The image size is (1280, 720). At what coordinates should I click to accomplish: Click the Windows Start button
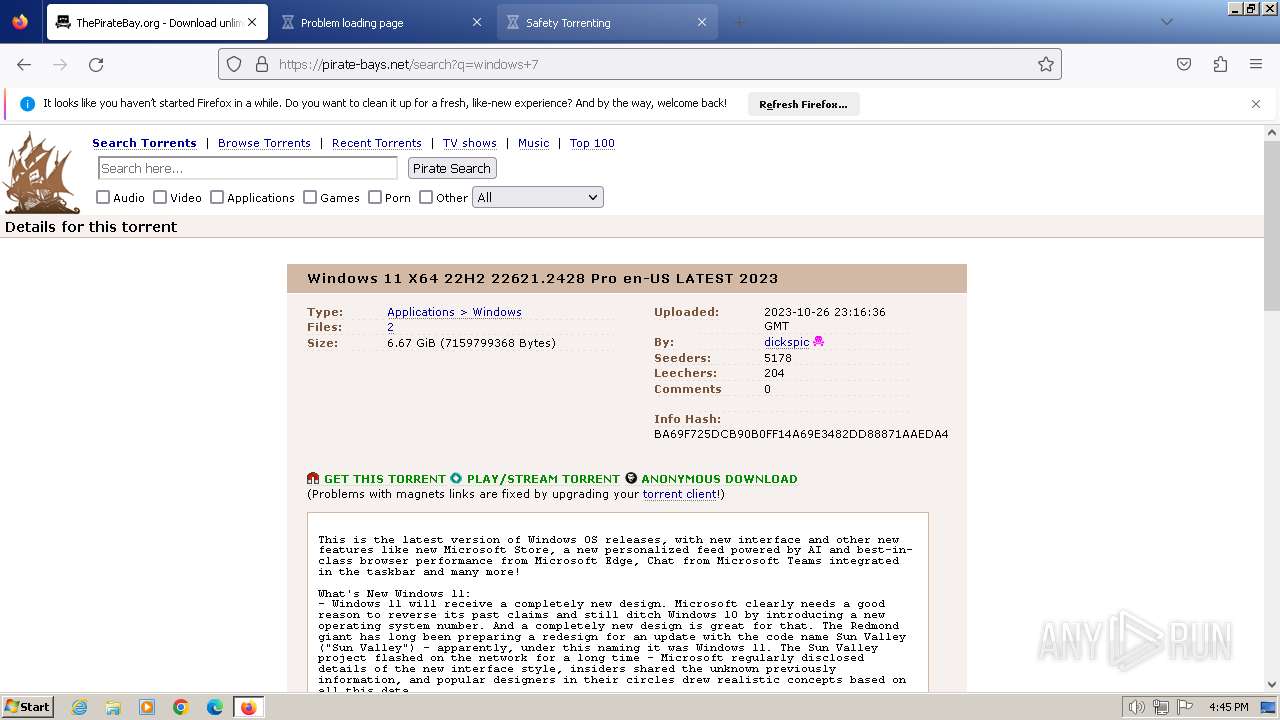tap(28, 707)
